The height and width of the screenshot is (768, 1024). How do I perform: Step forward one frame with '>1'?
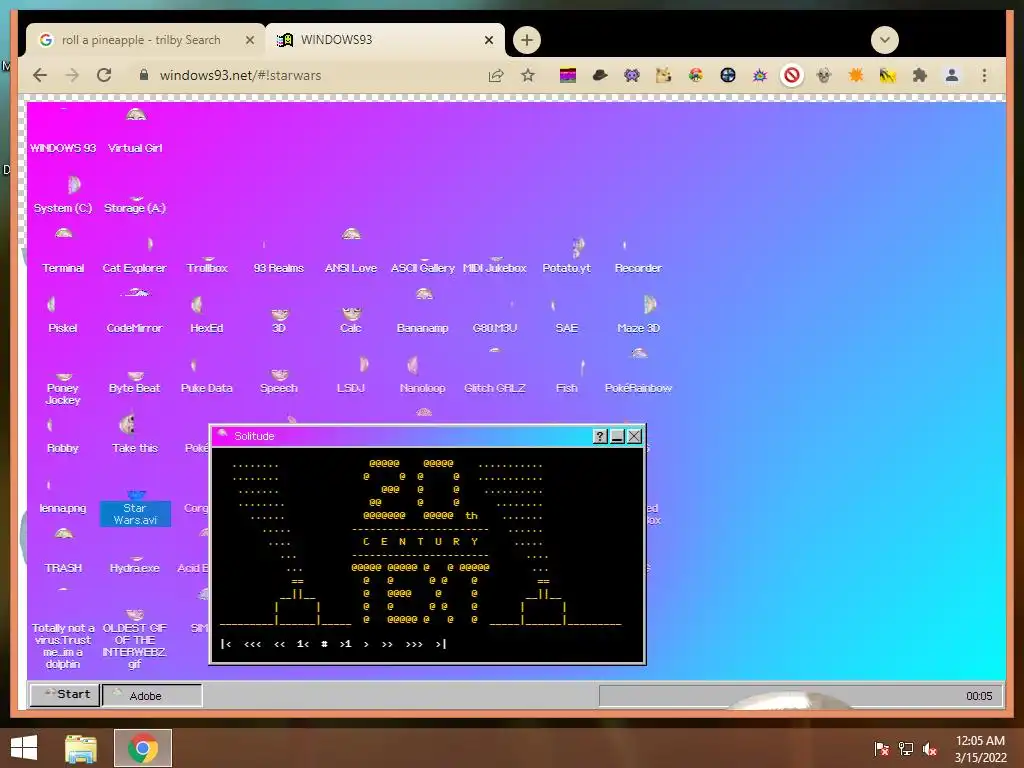coord(345,644)
